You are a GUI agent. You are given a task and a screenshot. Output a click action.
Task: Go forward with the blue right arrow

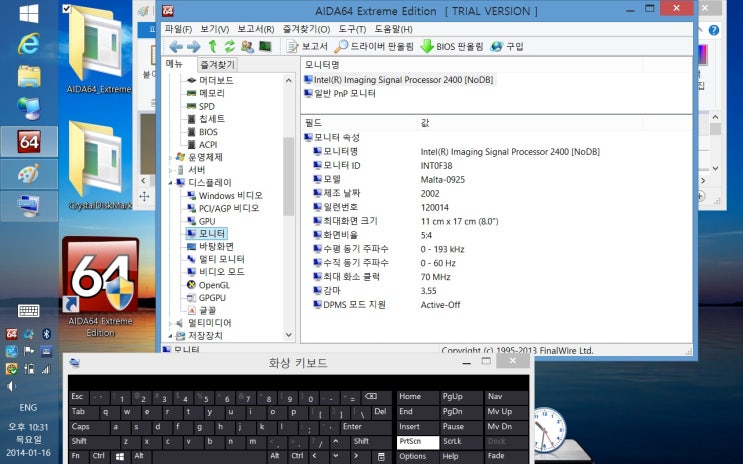coord(194,46)
